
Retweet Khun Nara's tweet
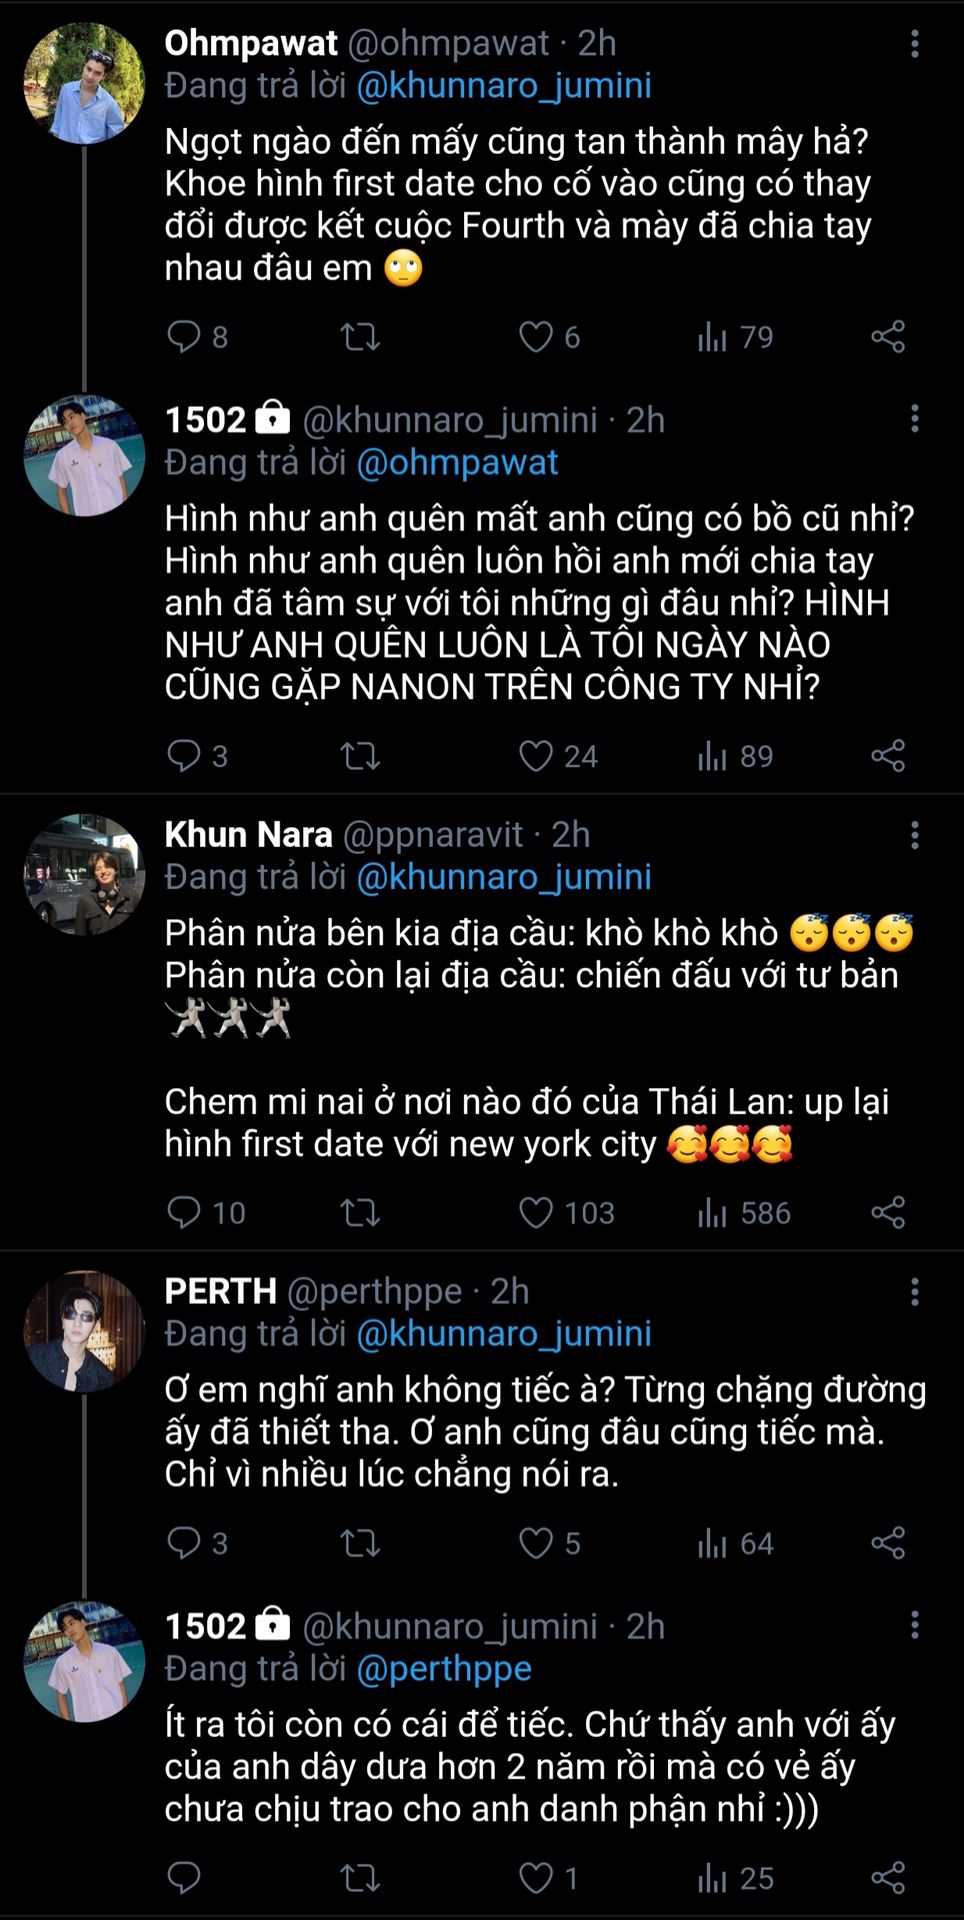(x=360, y=1212)
